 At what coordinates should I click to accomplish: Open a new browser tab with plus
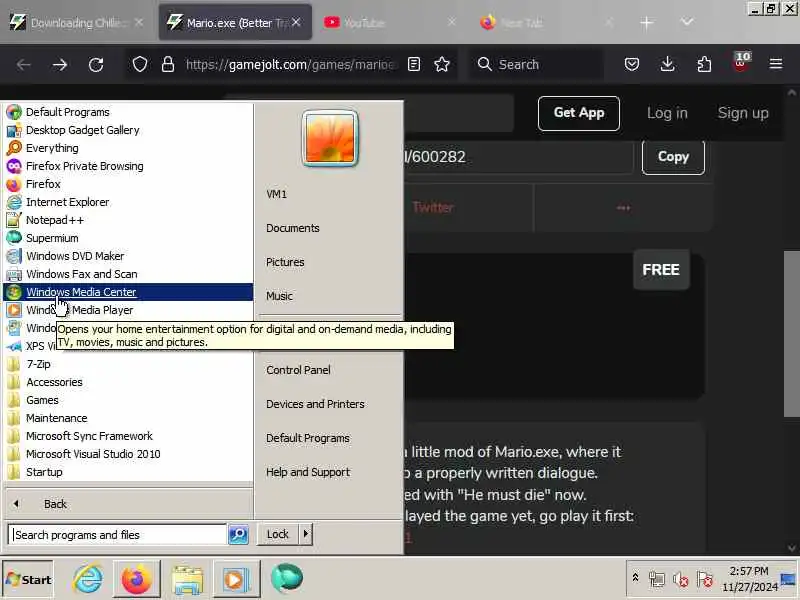coord(646,22)
